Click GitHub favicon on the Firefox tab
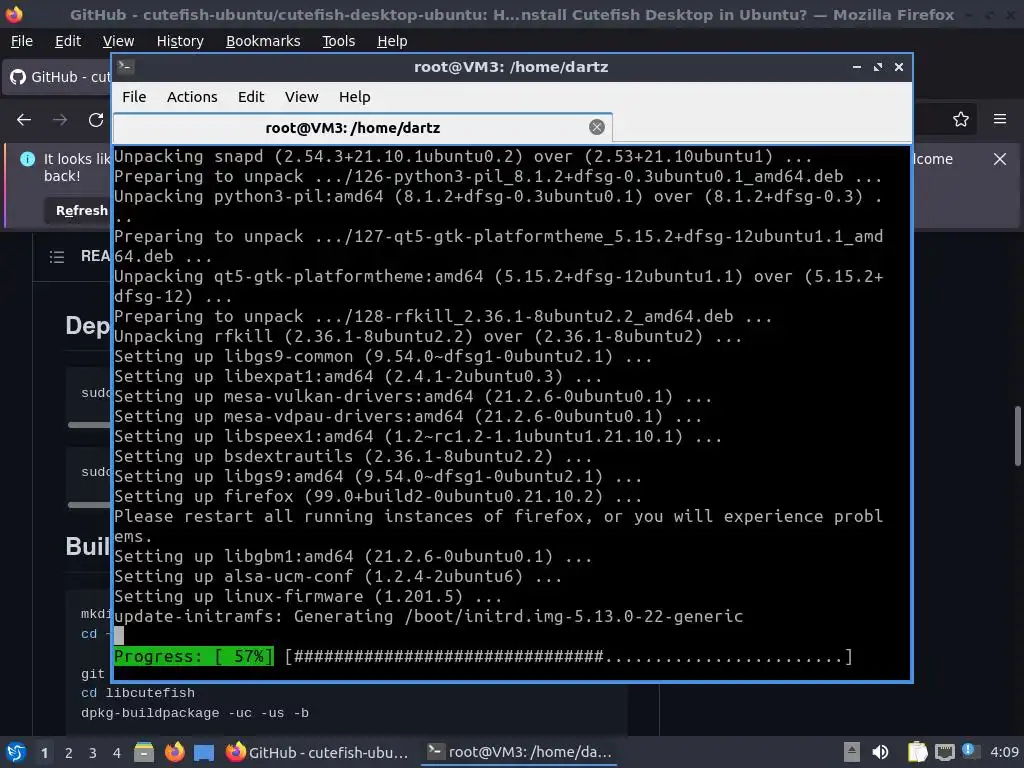Screen dimensions: 1024x768 click(18, 77)
